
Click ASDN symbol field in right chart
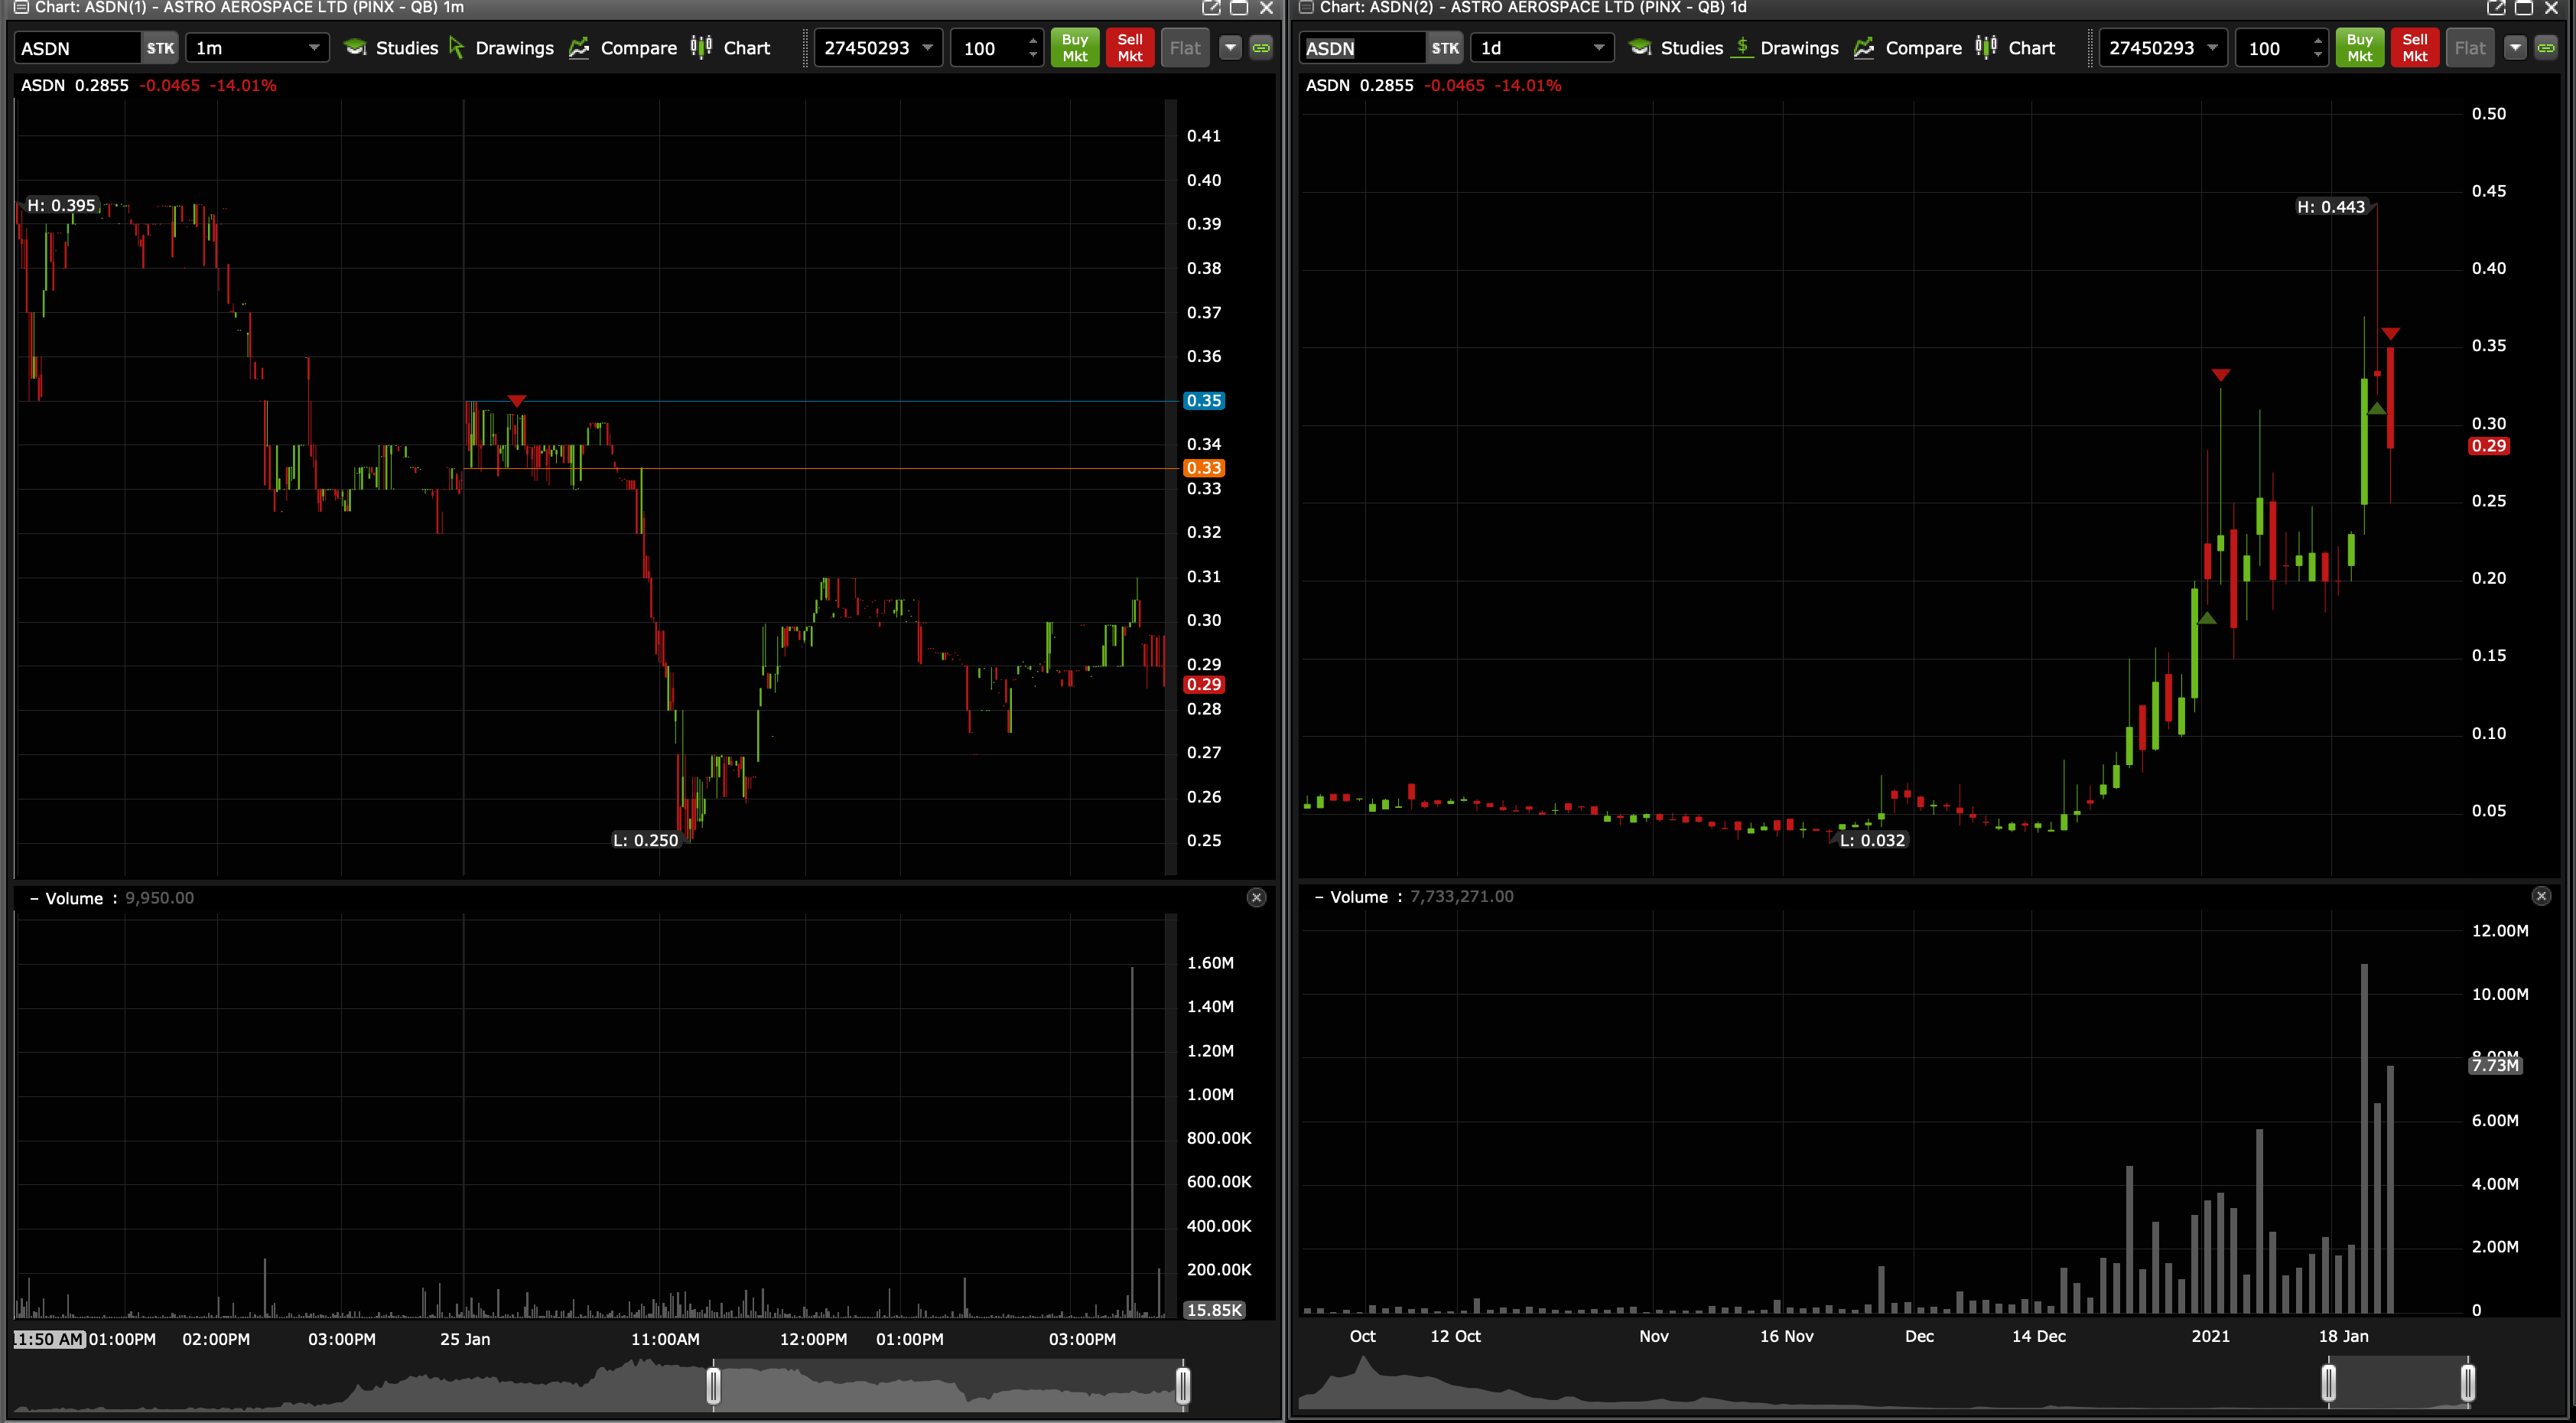[x=1361, y=48]
